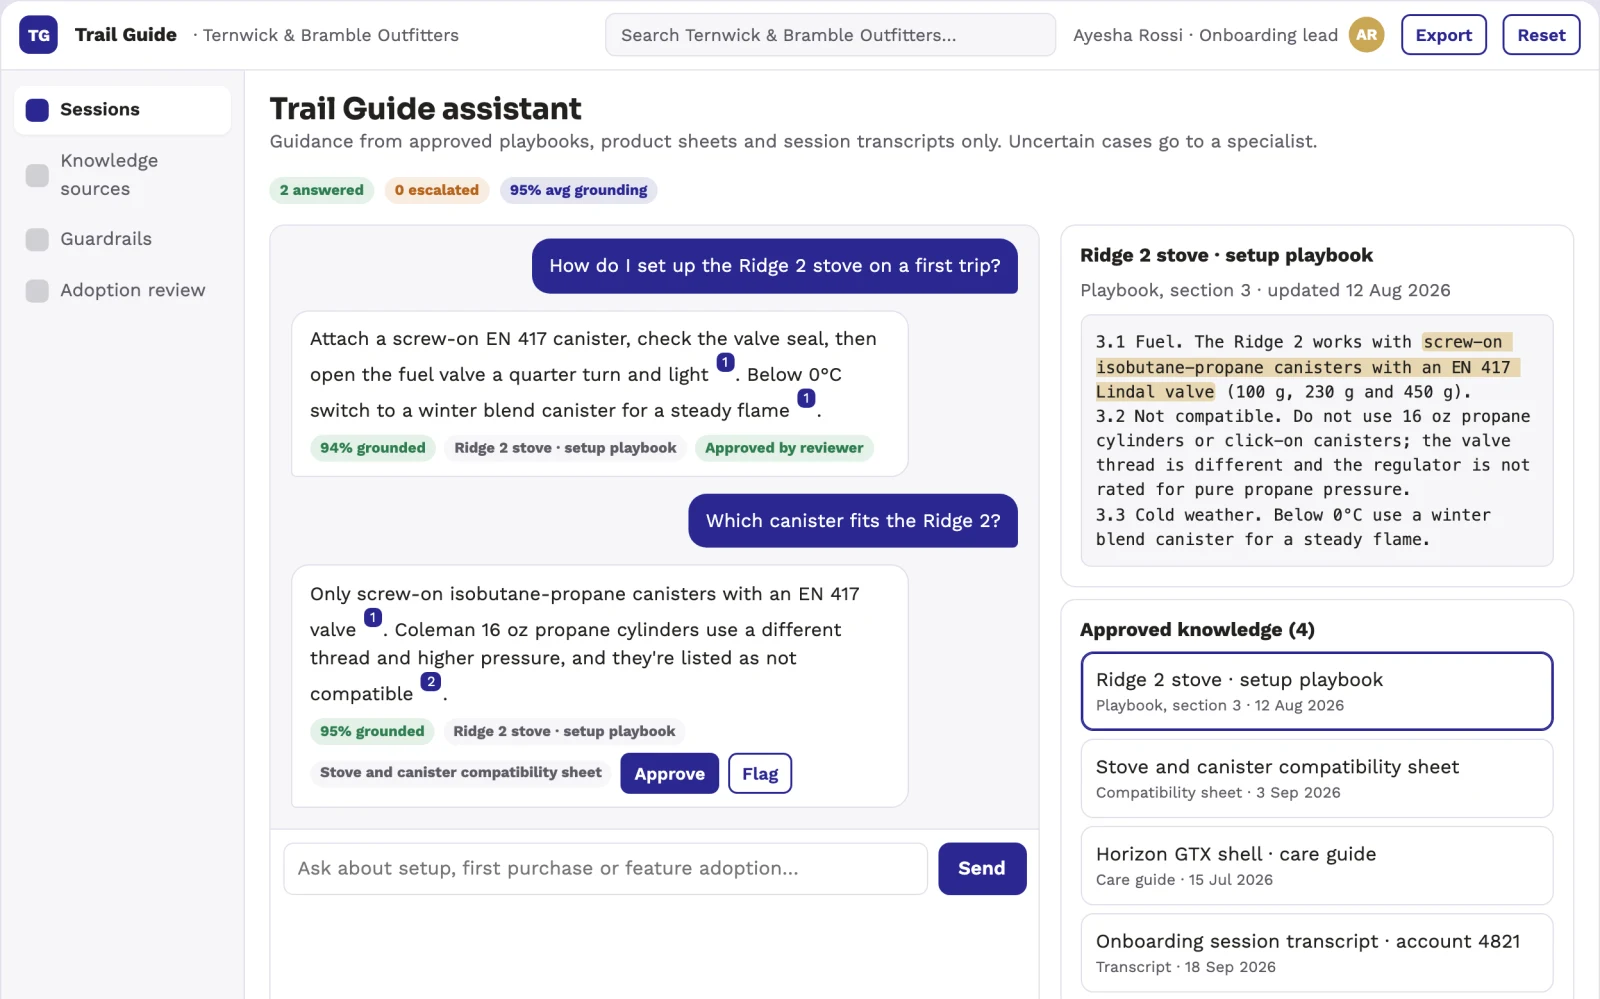Click the highlighted 'Lindal valve' passage
This screenshot has height=999, width=1600.
tap(1155, 392)
